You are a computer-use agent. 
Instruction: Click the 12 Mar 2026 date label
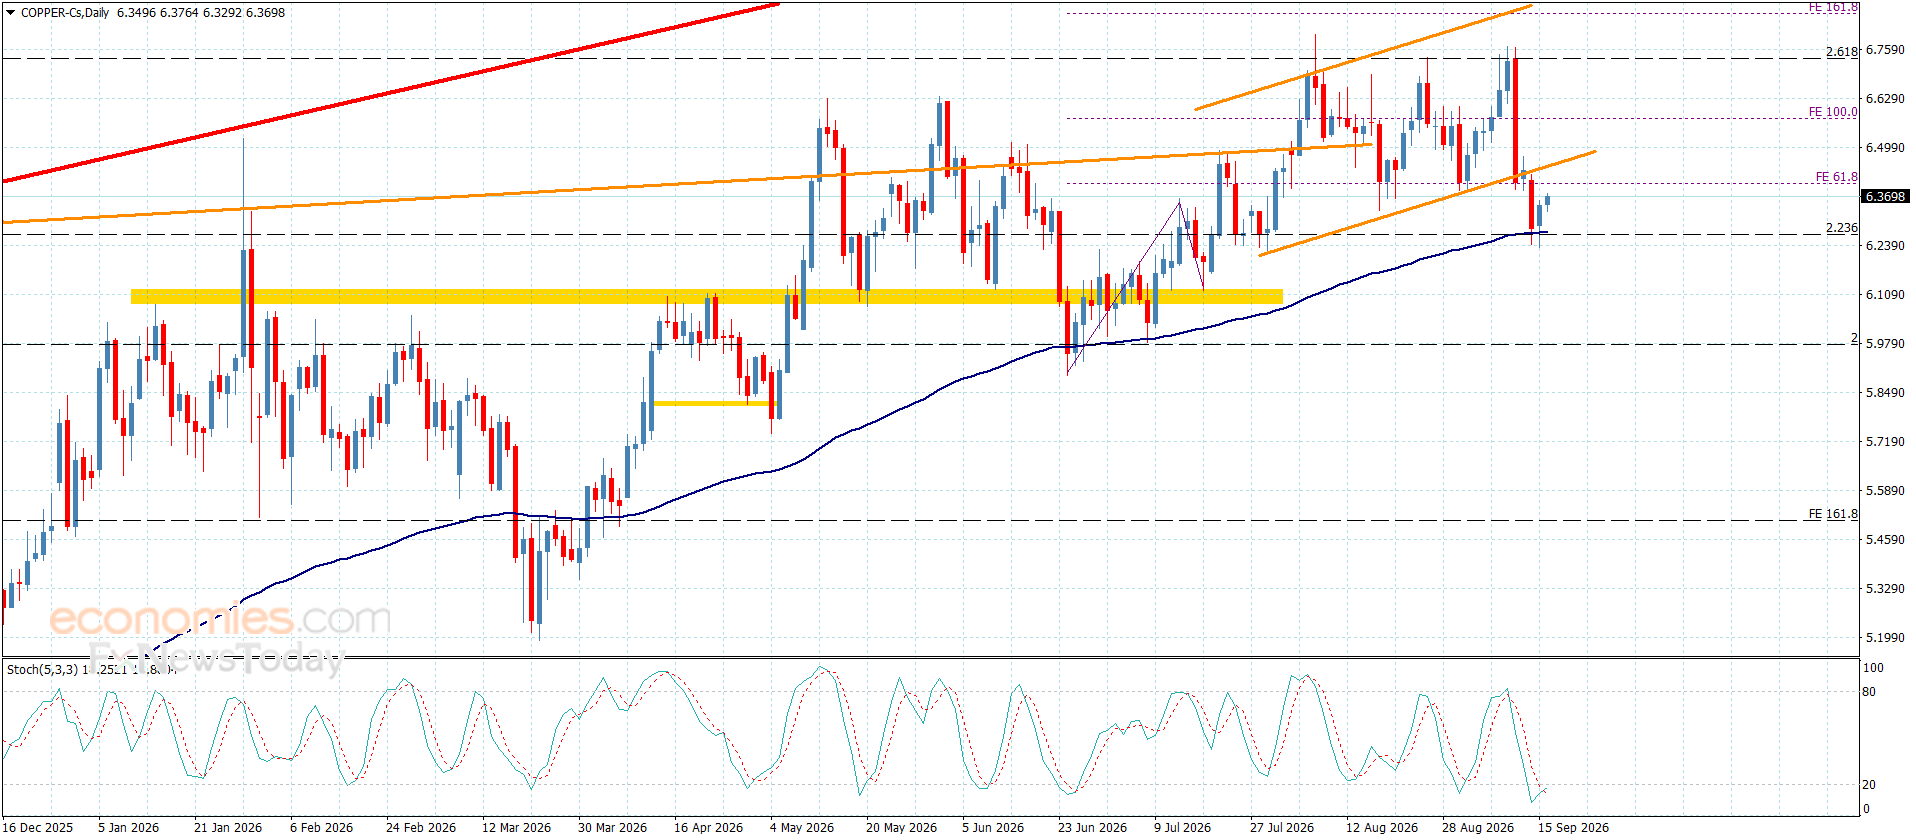pyautogui.click(x=516, y=828)
